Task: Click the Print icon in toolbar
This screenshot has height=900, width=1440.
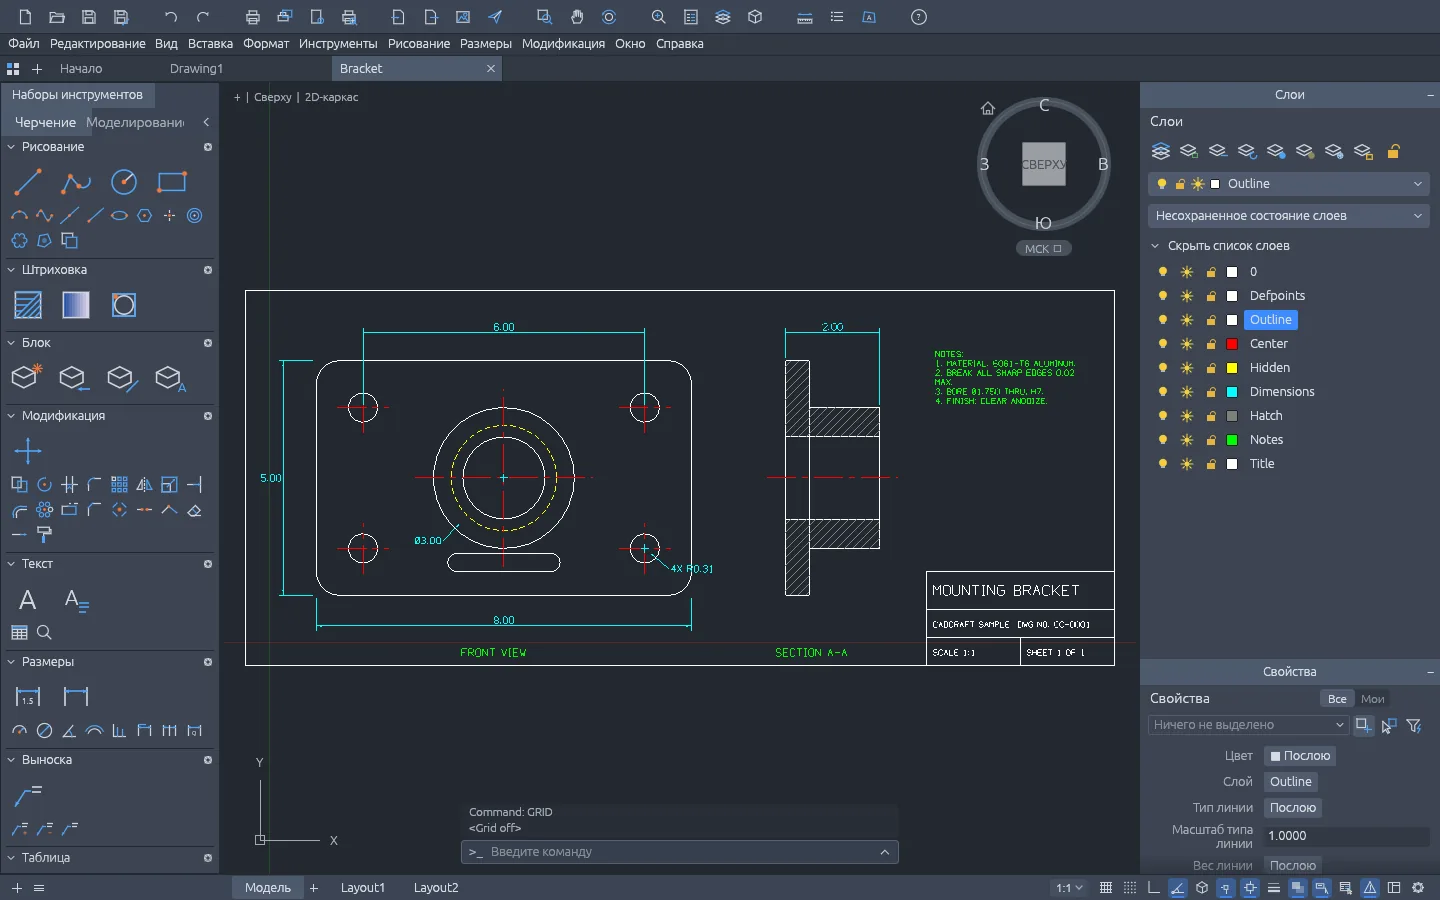Action: pyautogui.click(x=253, y=17)
